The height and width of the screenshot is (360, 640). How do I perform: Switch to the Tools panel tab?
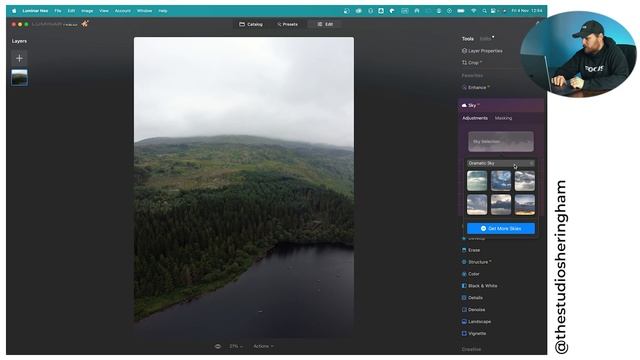[x=468, y=39]
